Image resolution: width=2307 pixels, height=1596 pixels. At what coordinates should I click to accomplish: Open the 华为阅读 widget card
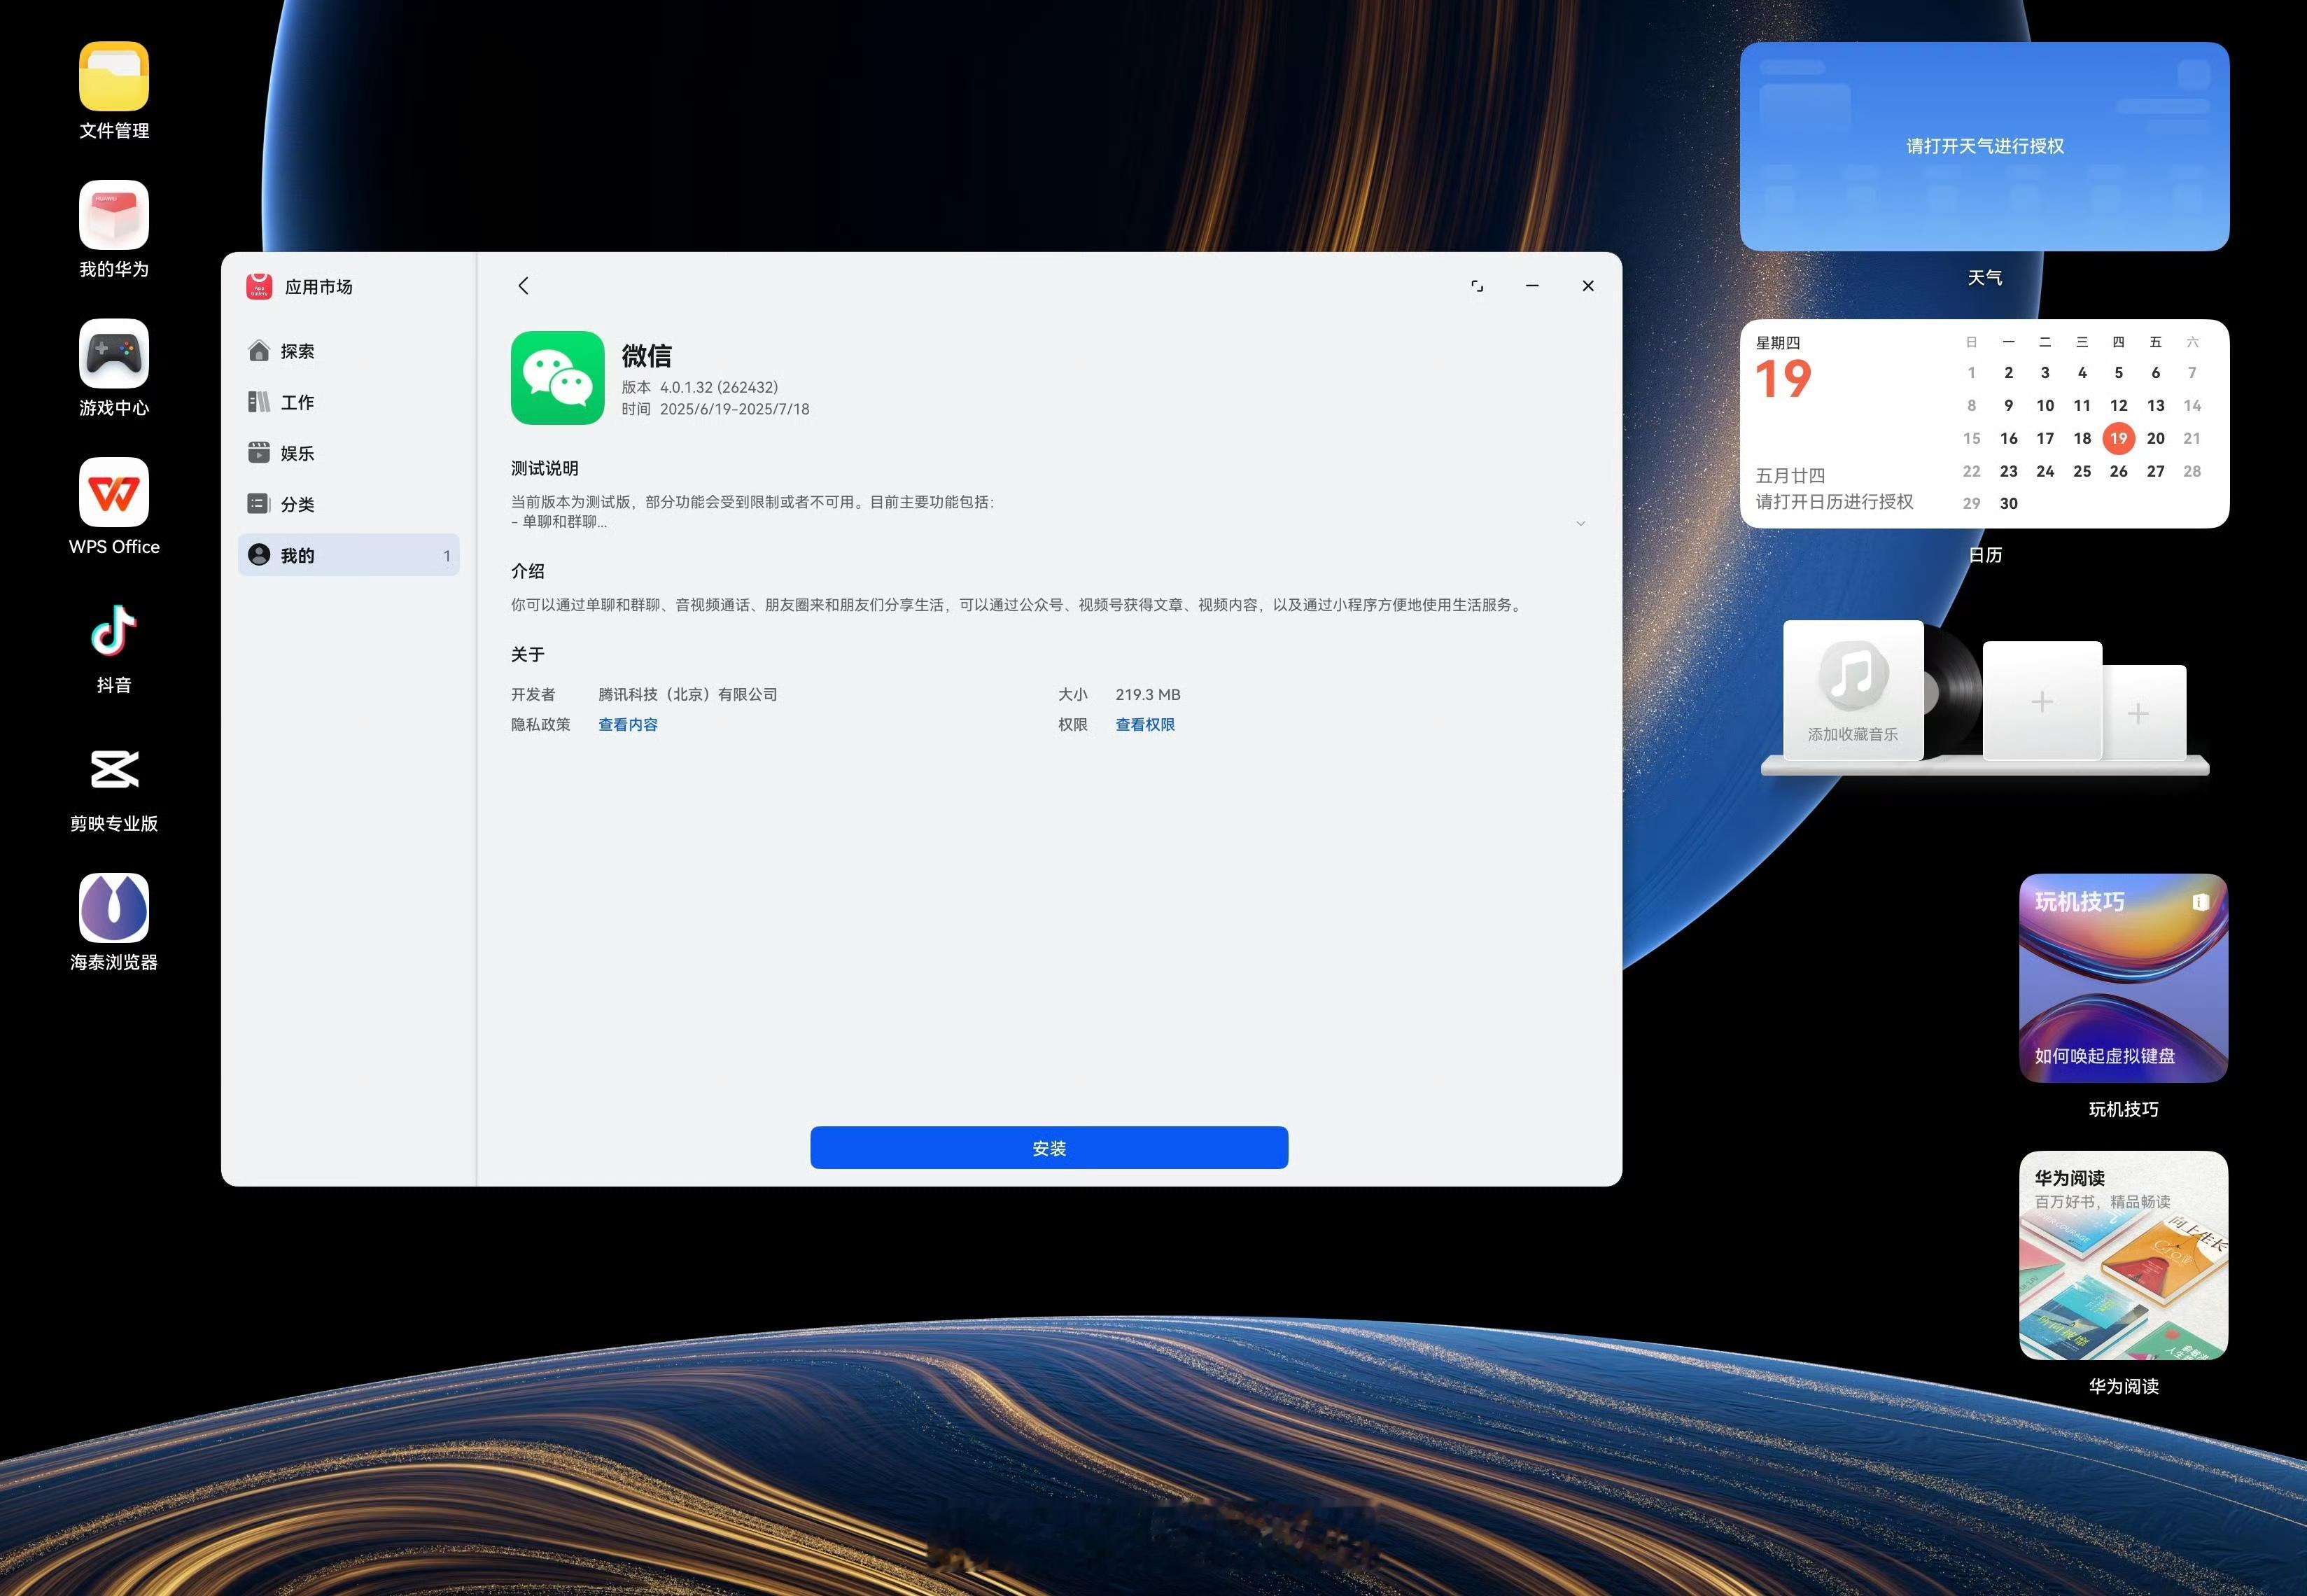pyautogui.click(x=2123, y=1256)
